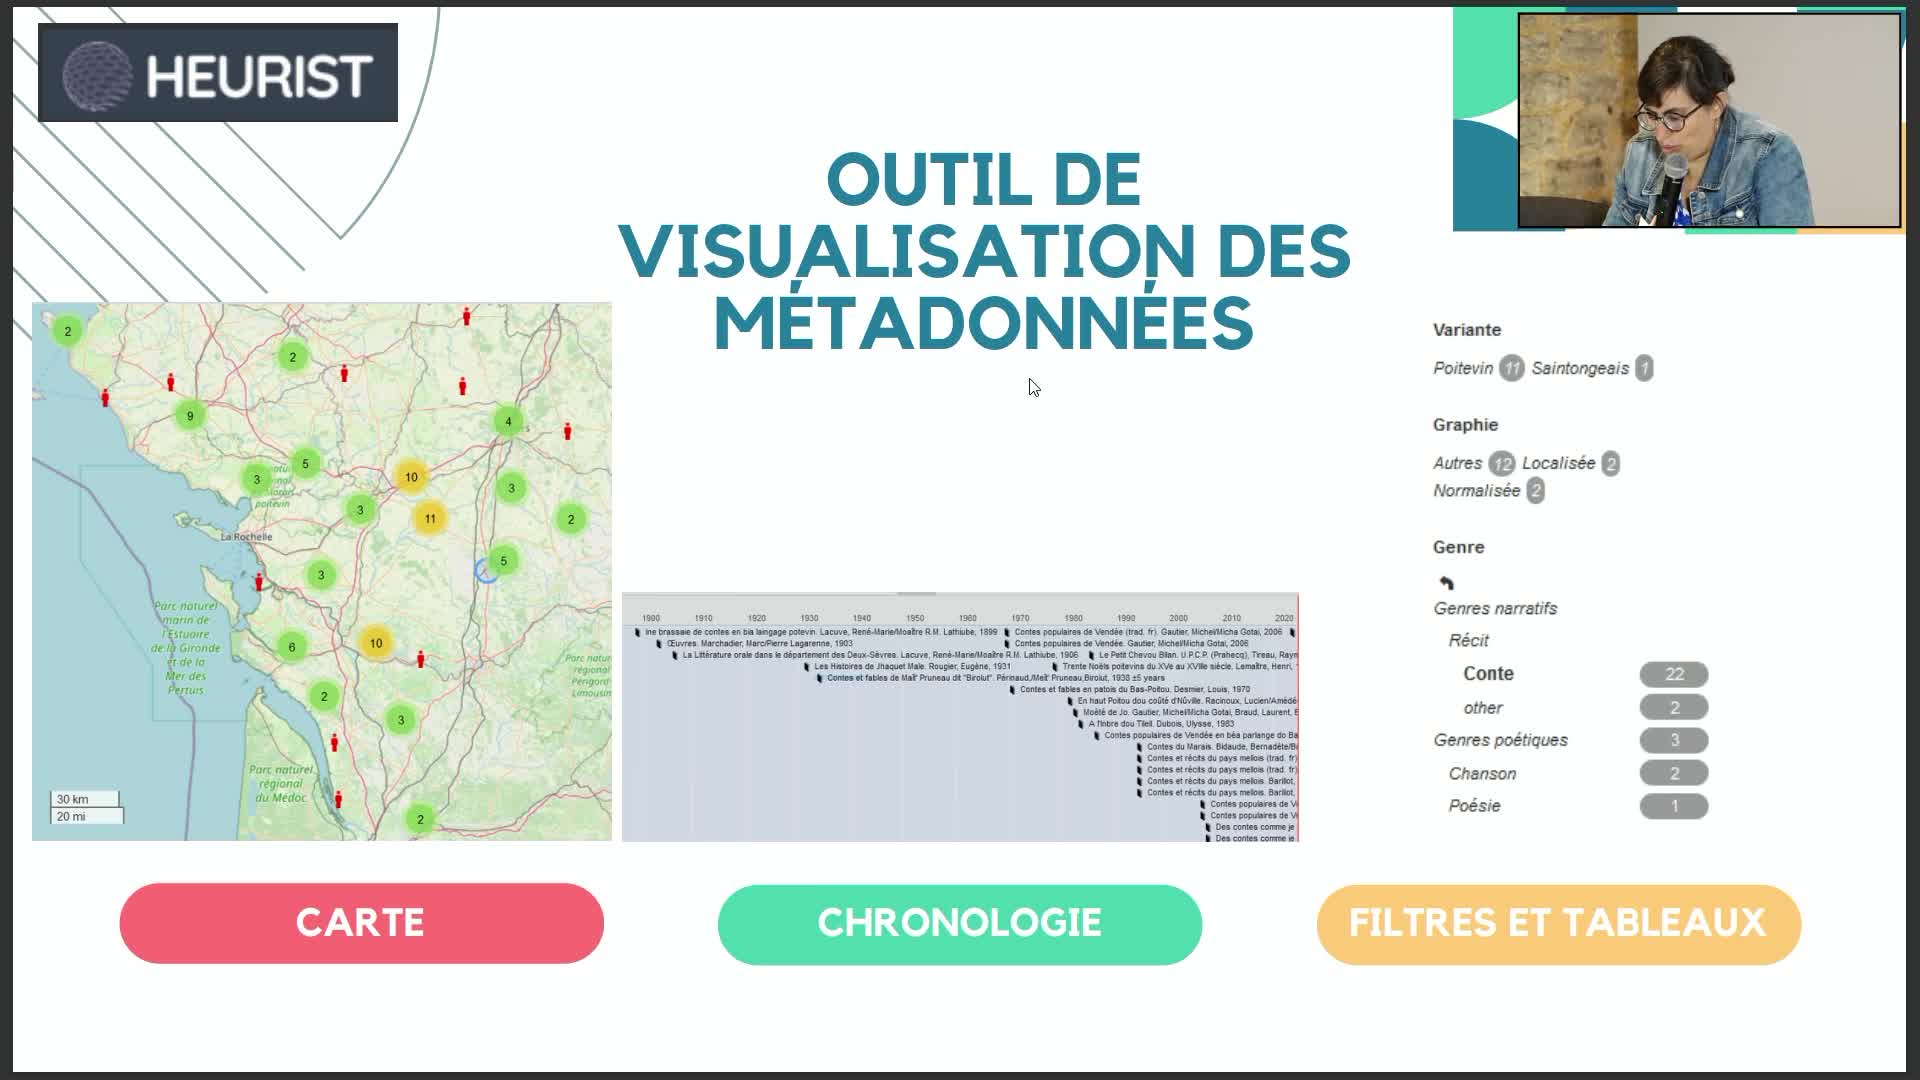Click the globe/network icon in HEURIST logo
Screen dimensions: 1920x1080
tap(90, 73)
